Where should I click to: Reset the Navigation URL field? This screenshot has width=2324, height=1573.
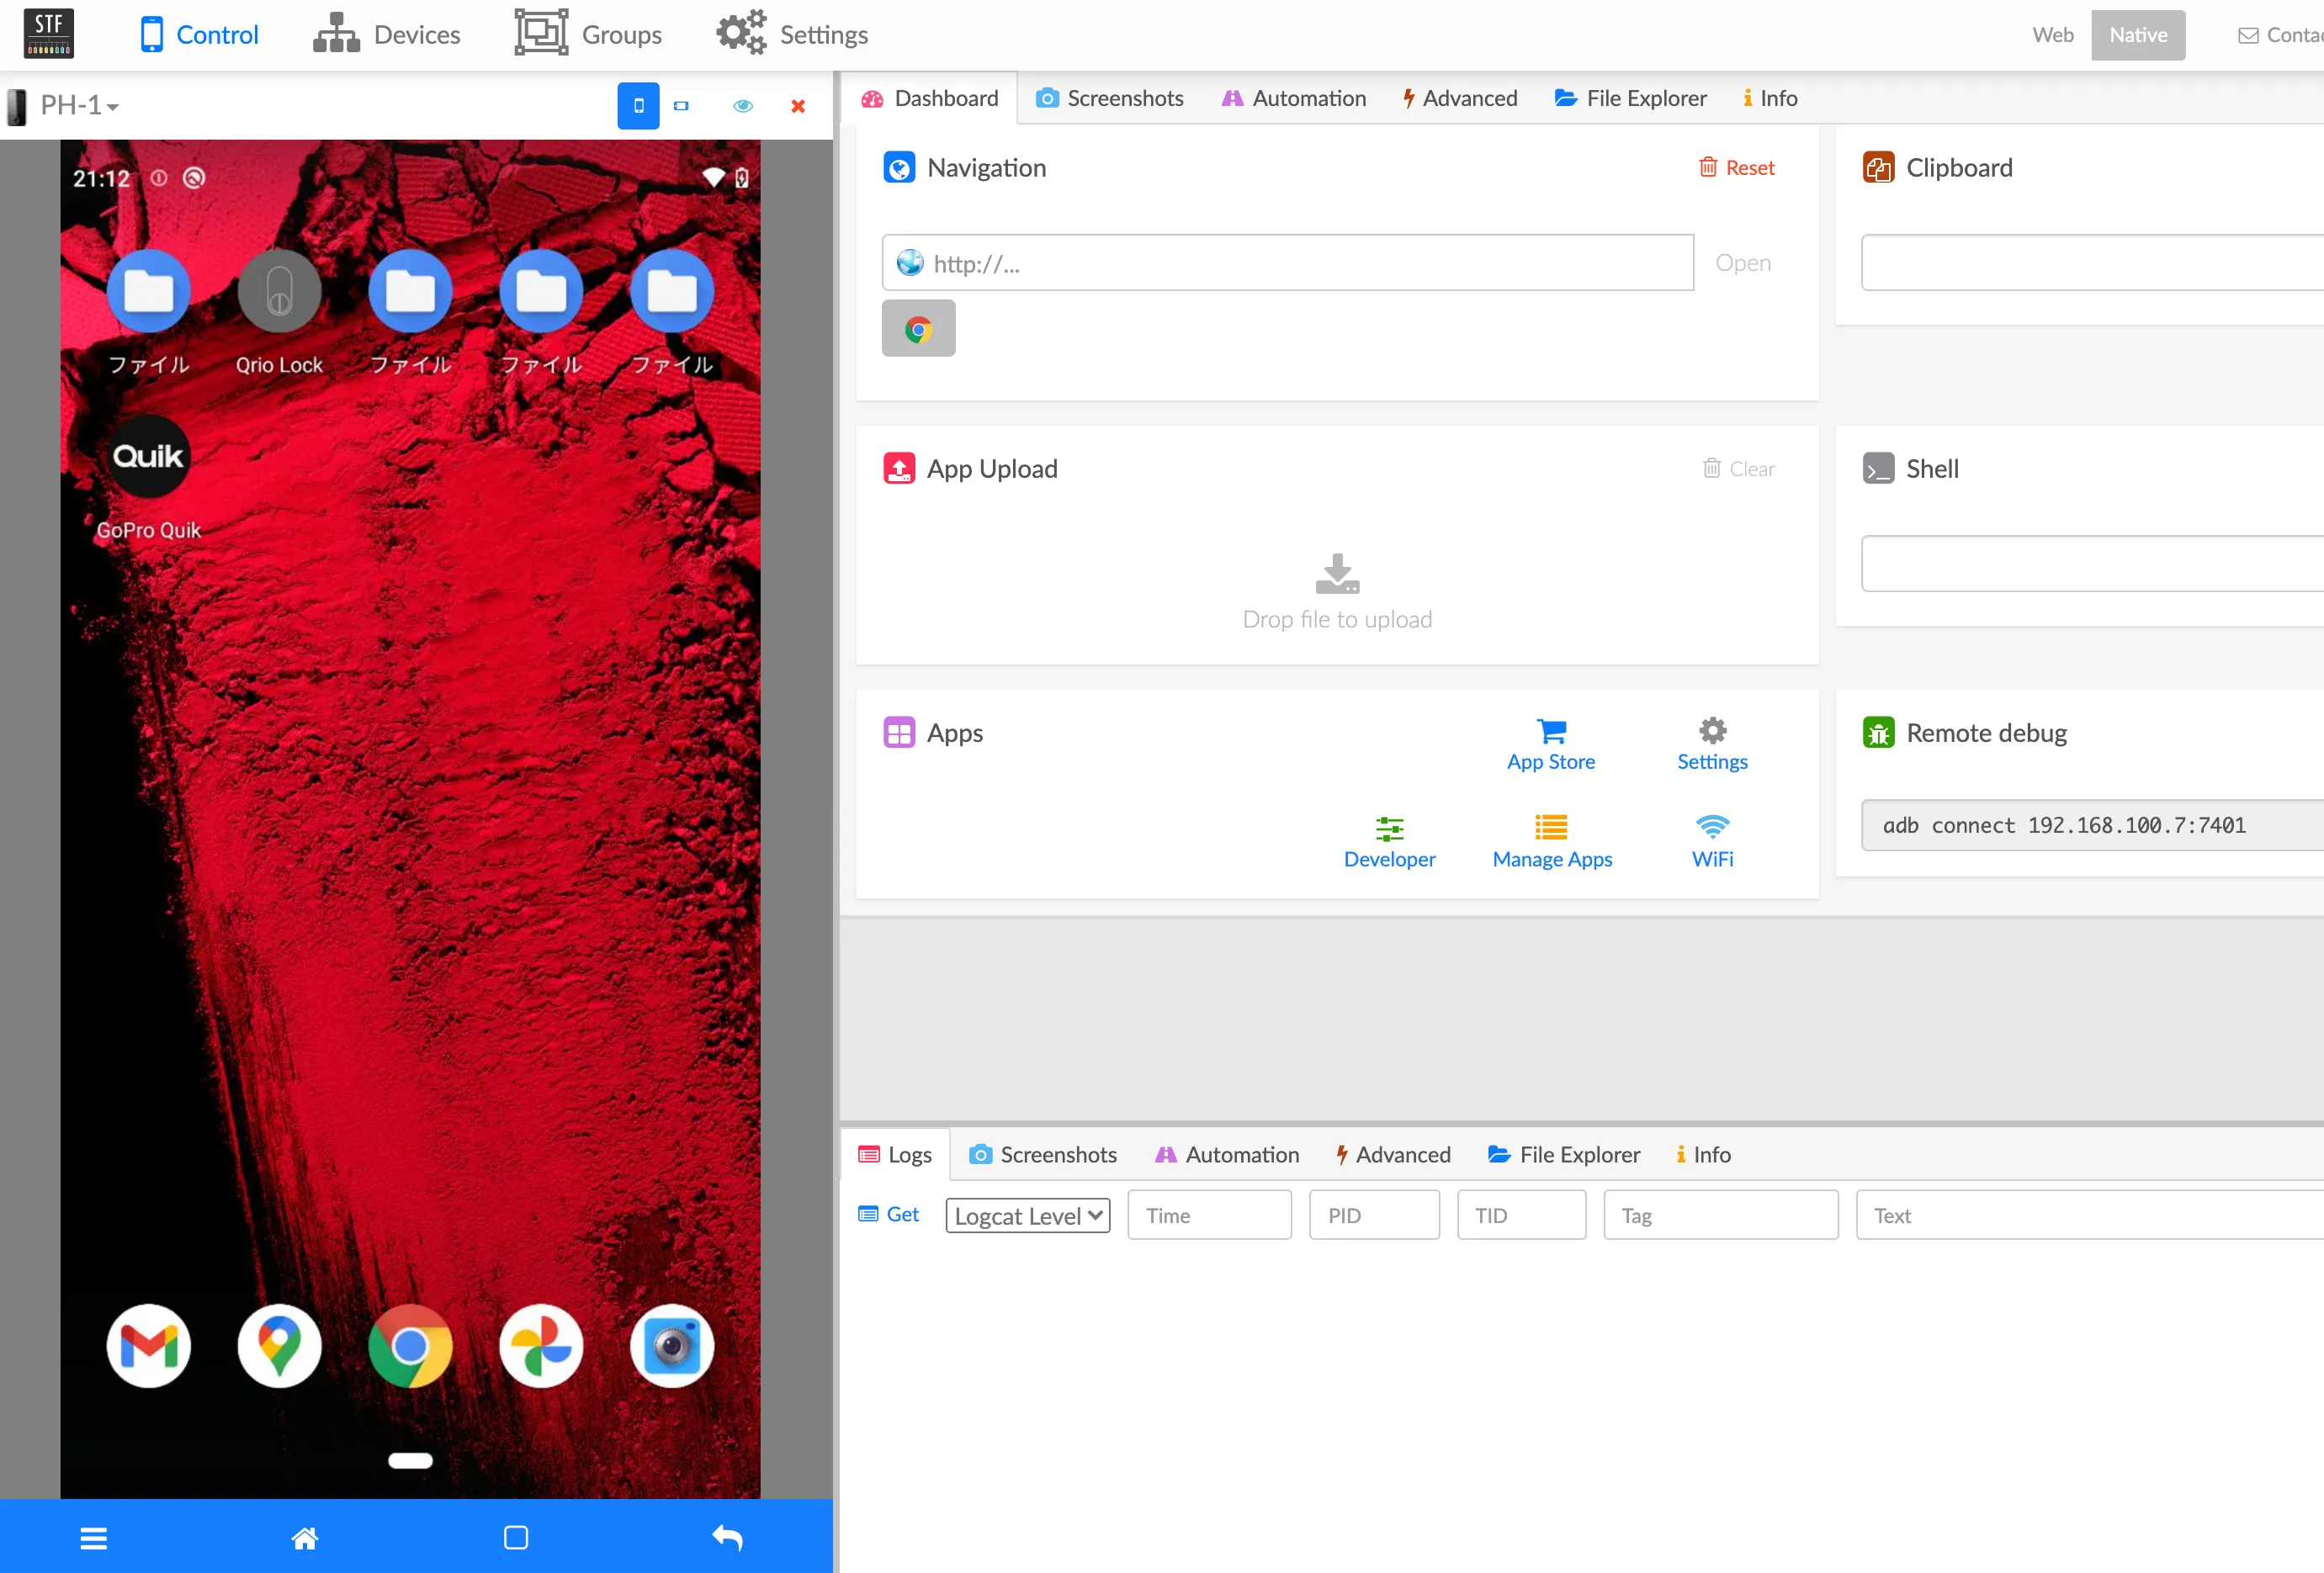click(x=1738, y=167)
